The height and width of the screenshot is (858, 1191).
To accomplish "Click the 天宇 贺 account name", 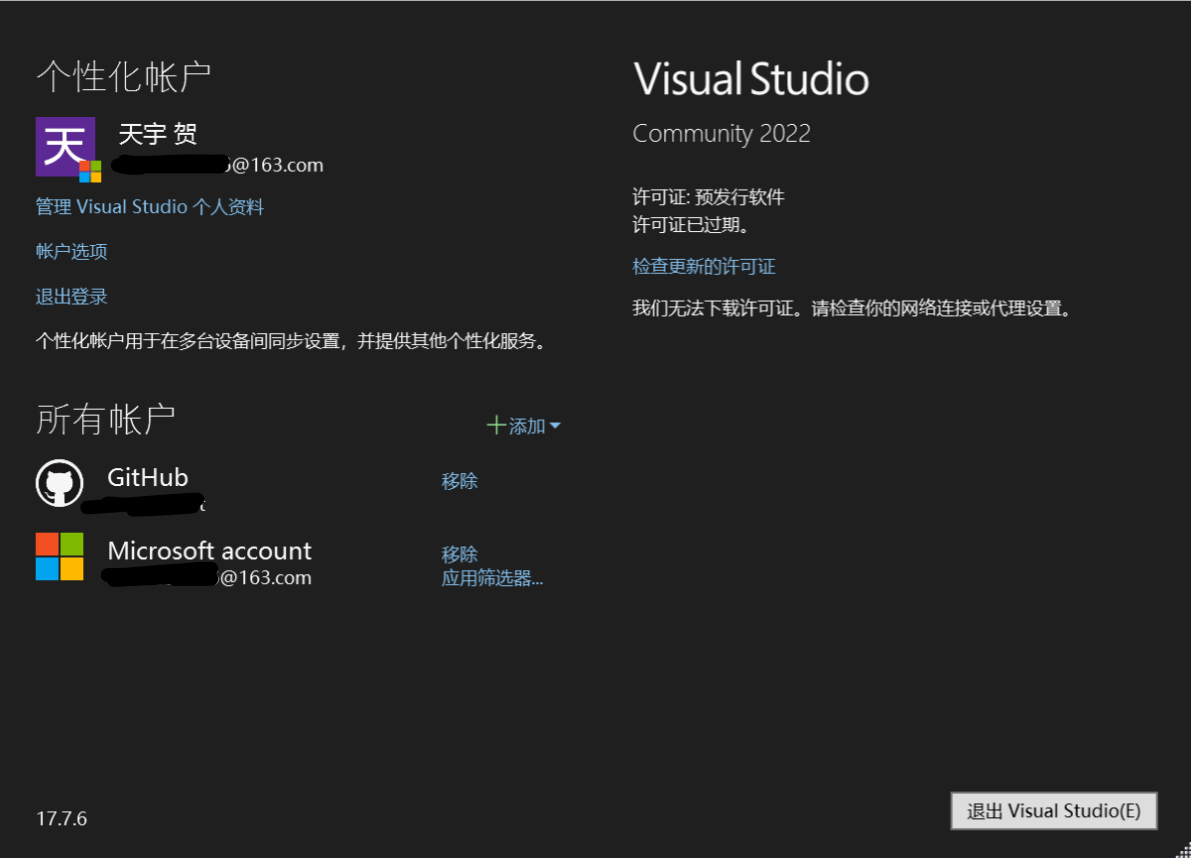I will (x=158, y=134).
